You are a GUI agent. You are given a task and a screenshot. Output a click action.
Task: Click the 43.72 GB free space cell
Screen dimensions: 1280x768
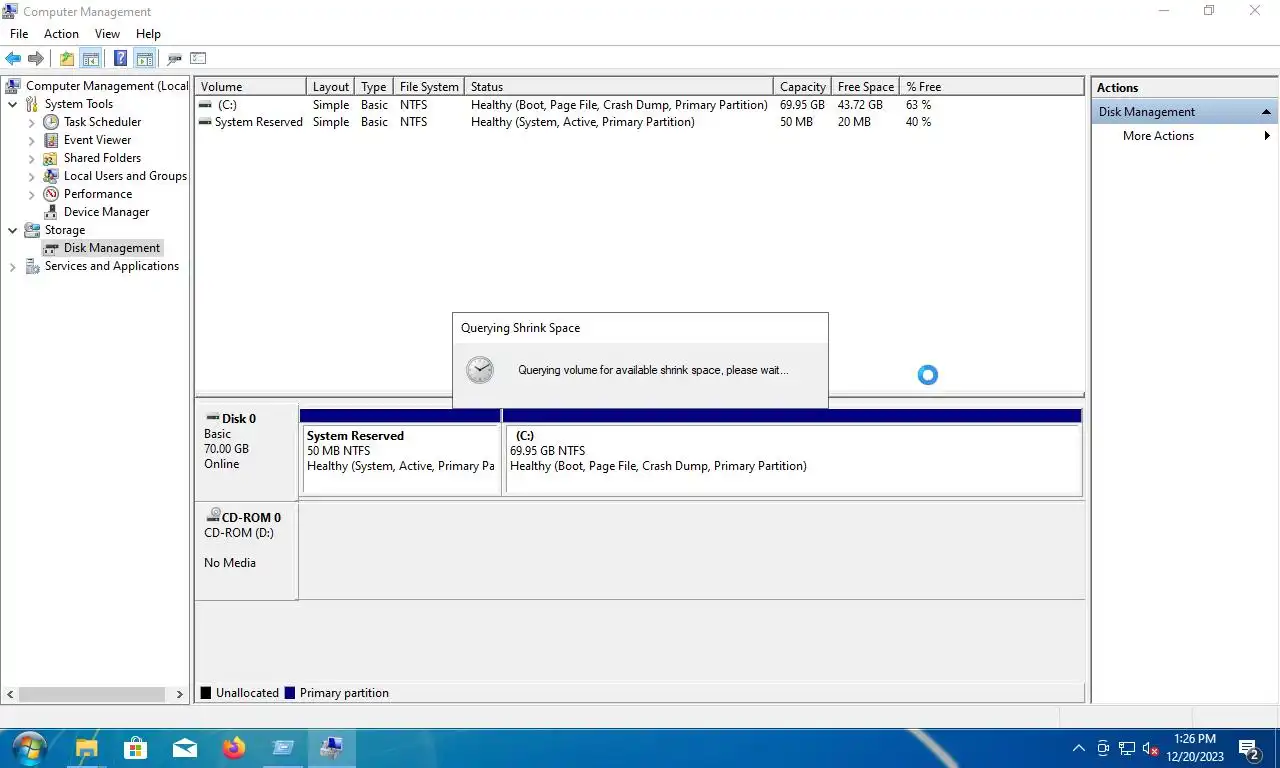[860, 105]
